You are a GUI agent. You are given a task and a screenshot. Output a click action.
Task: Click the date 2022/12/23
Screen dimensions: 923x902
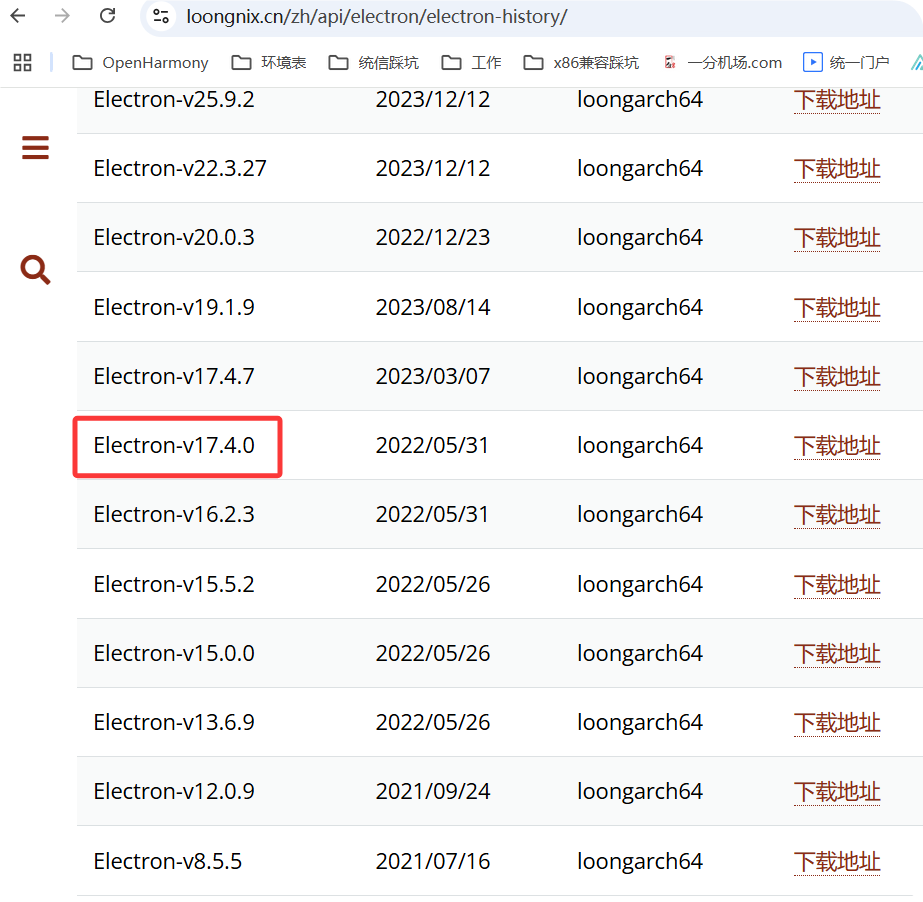433,237
